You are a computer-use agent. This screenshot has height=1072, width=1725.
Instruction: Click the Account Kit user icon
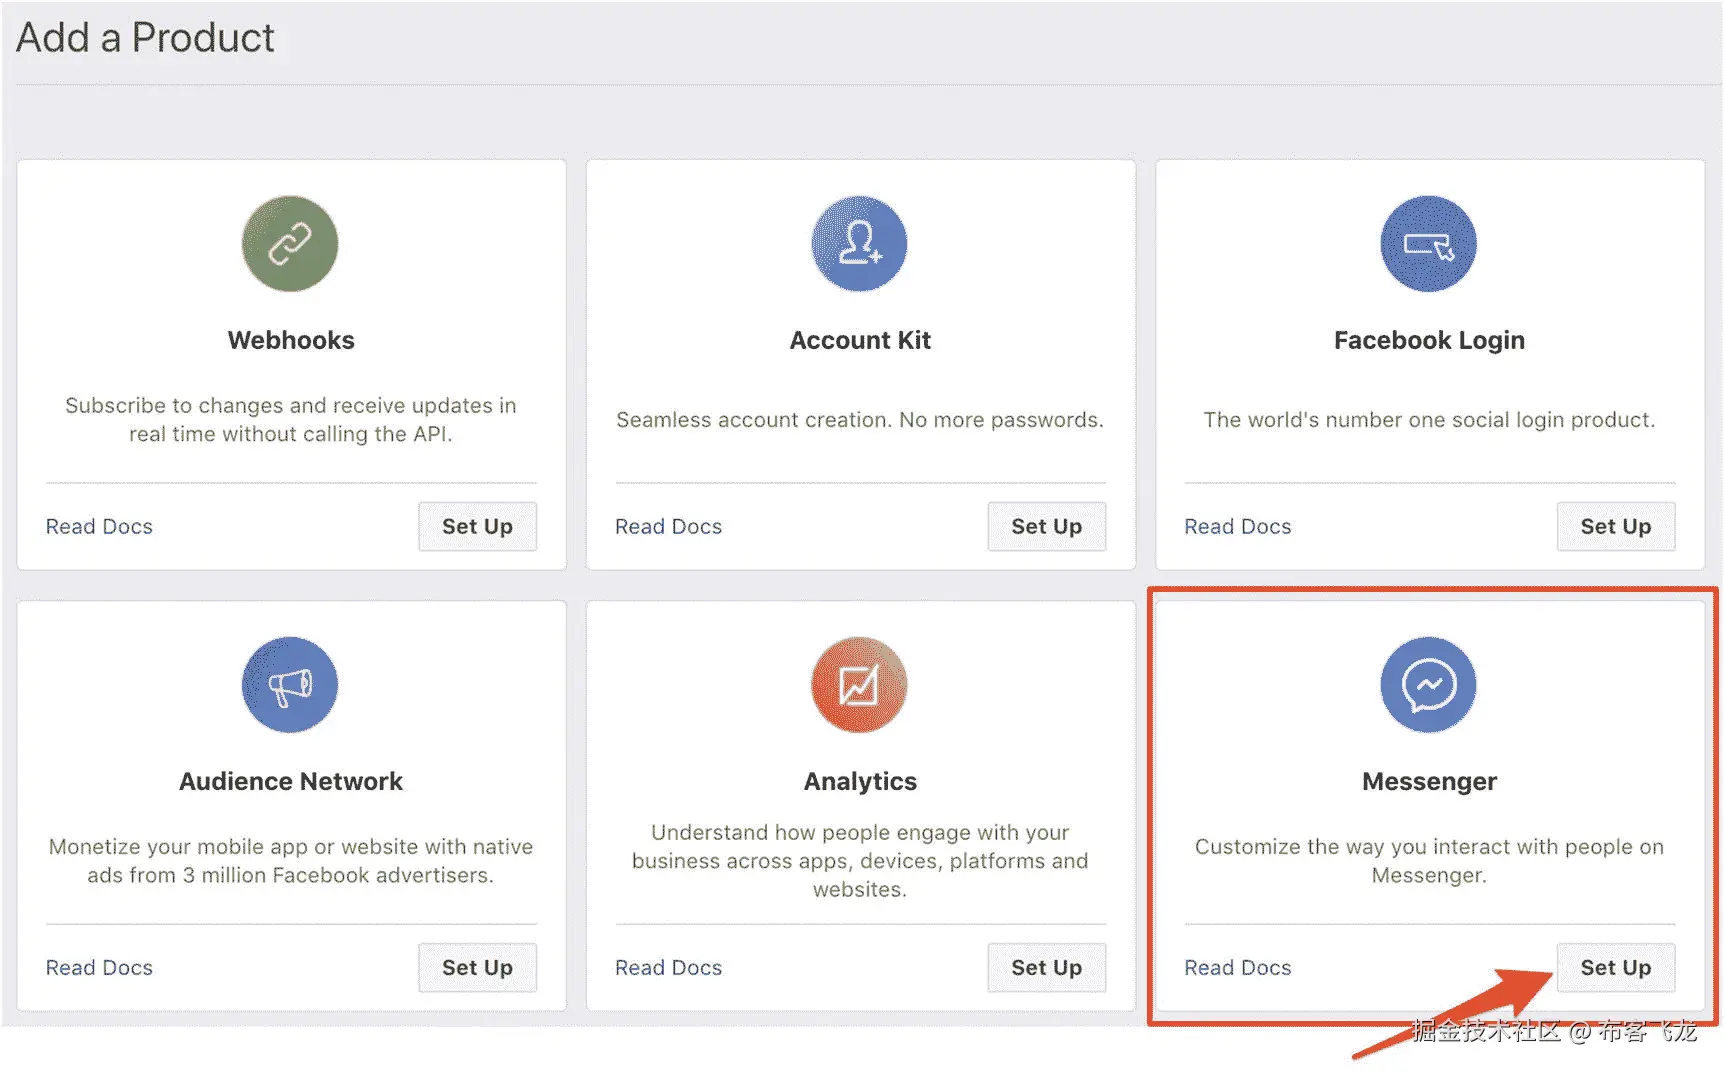[859, 244]
